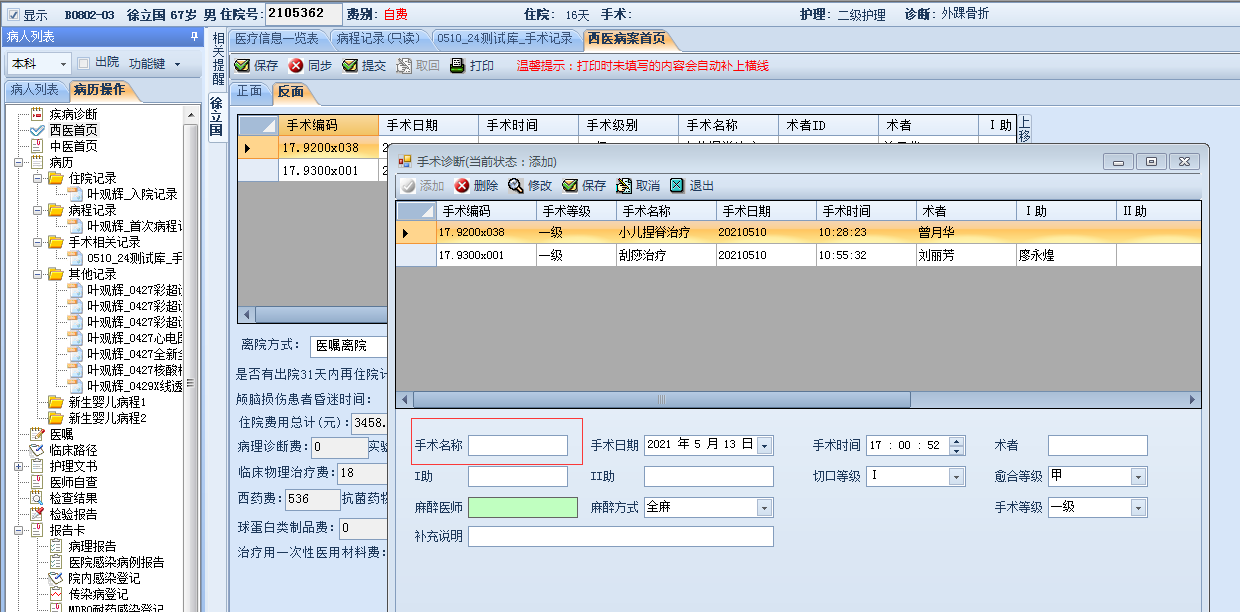Open 0510_24测试库 surgery record in tree
1240x612 pixels.
click(x=134, y=258)
